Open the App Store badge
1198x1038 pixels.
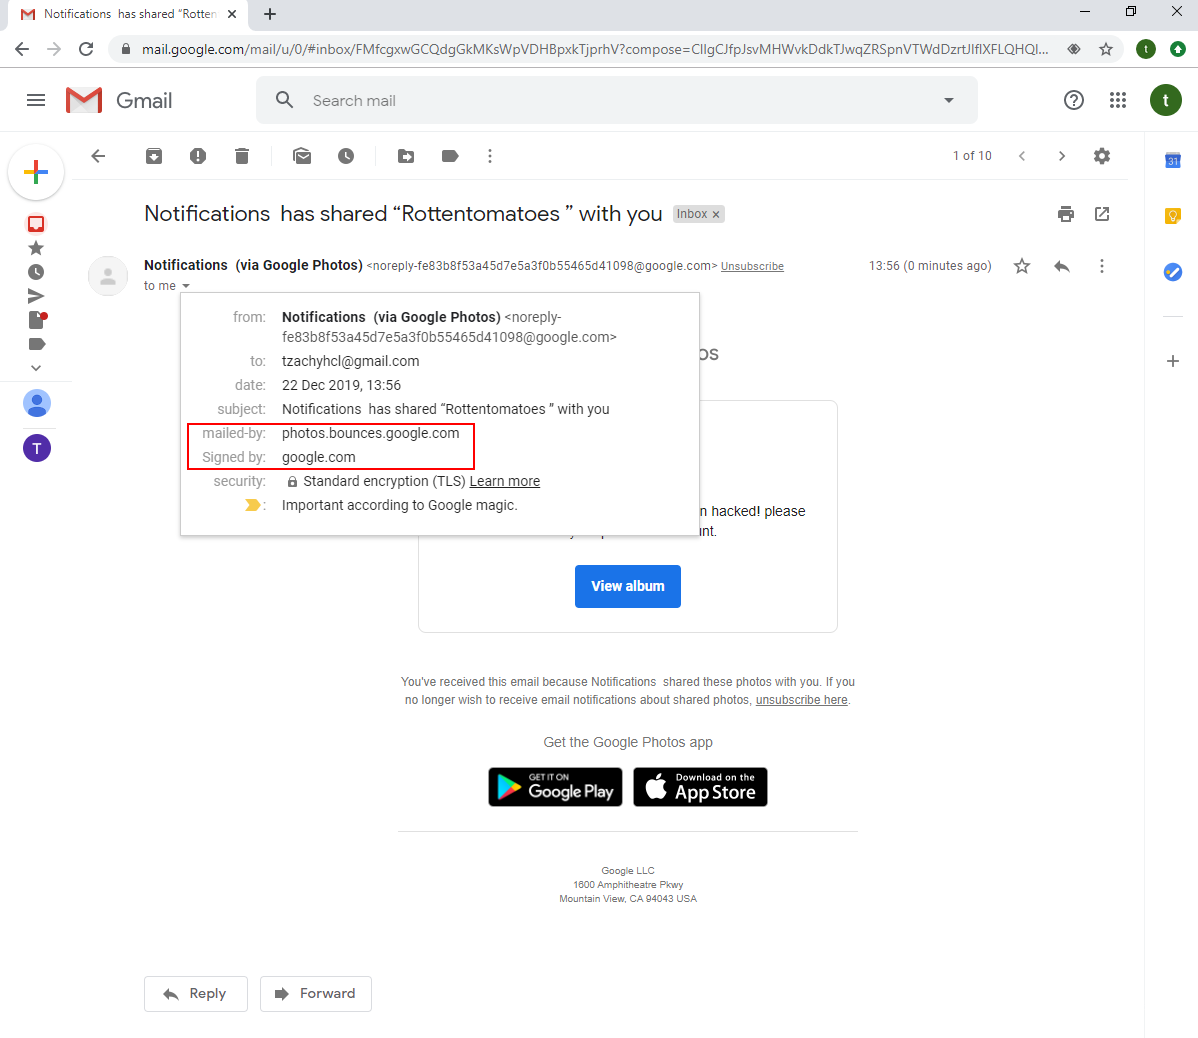coord(700,787)
